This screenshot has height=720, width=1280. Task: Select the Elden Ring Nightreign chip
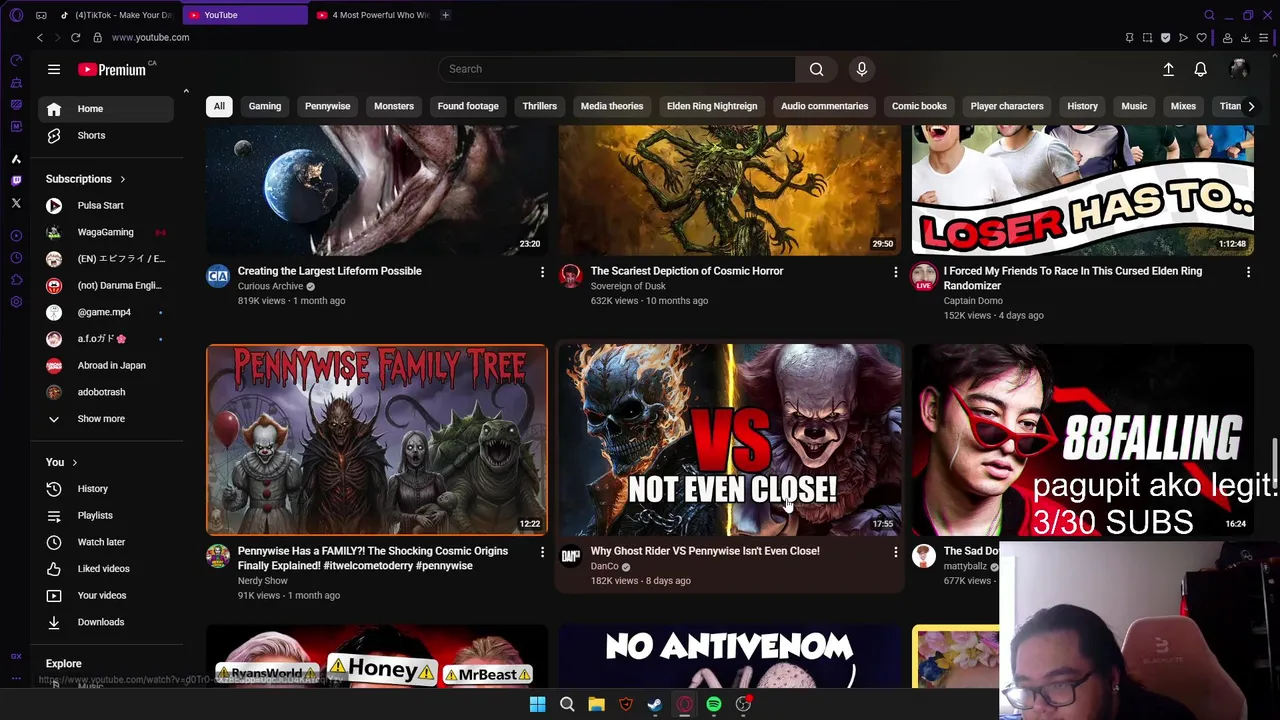712,106
